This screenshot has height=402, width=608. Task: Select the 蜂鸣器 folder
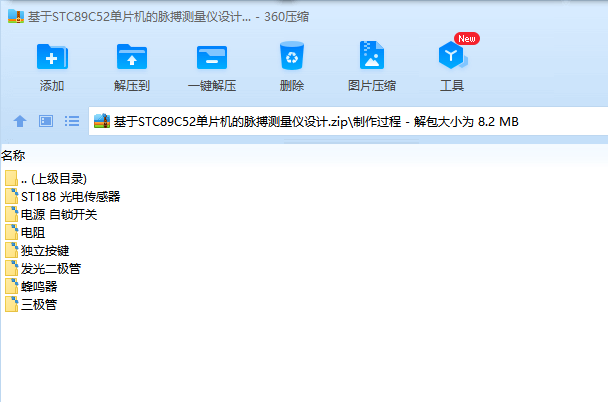(x=39, y=286)
